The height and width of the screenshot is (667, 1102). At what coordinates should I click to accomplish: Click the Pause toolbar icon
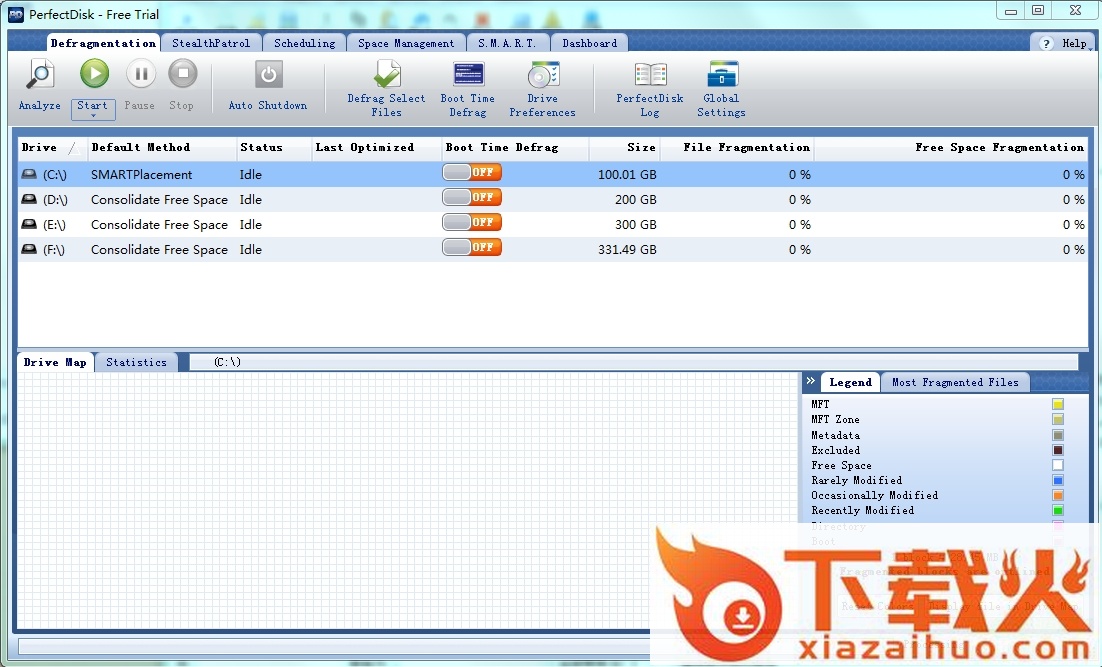[141, 73]
